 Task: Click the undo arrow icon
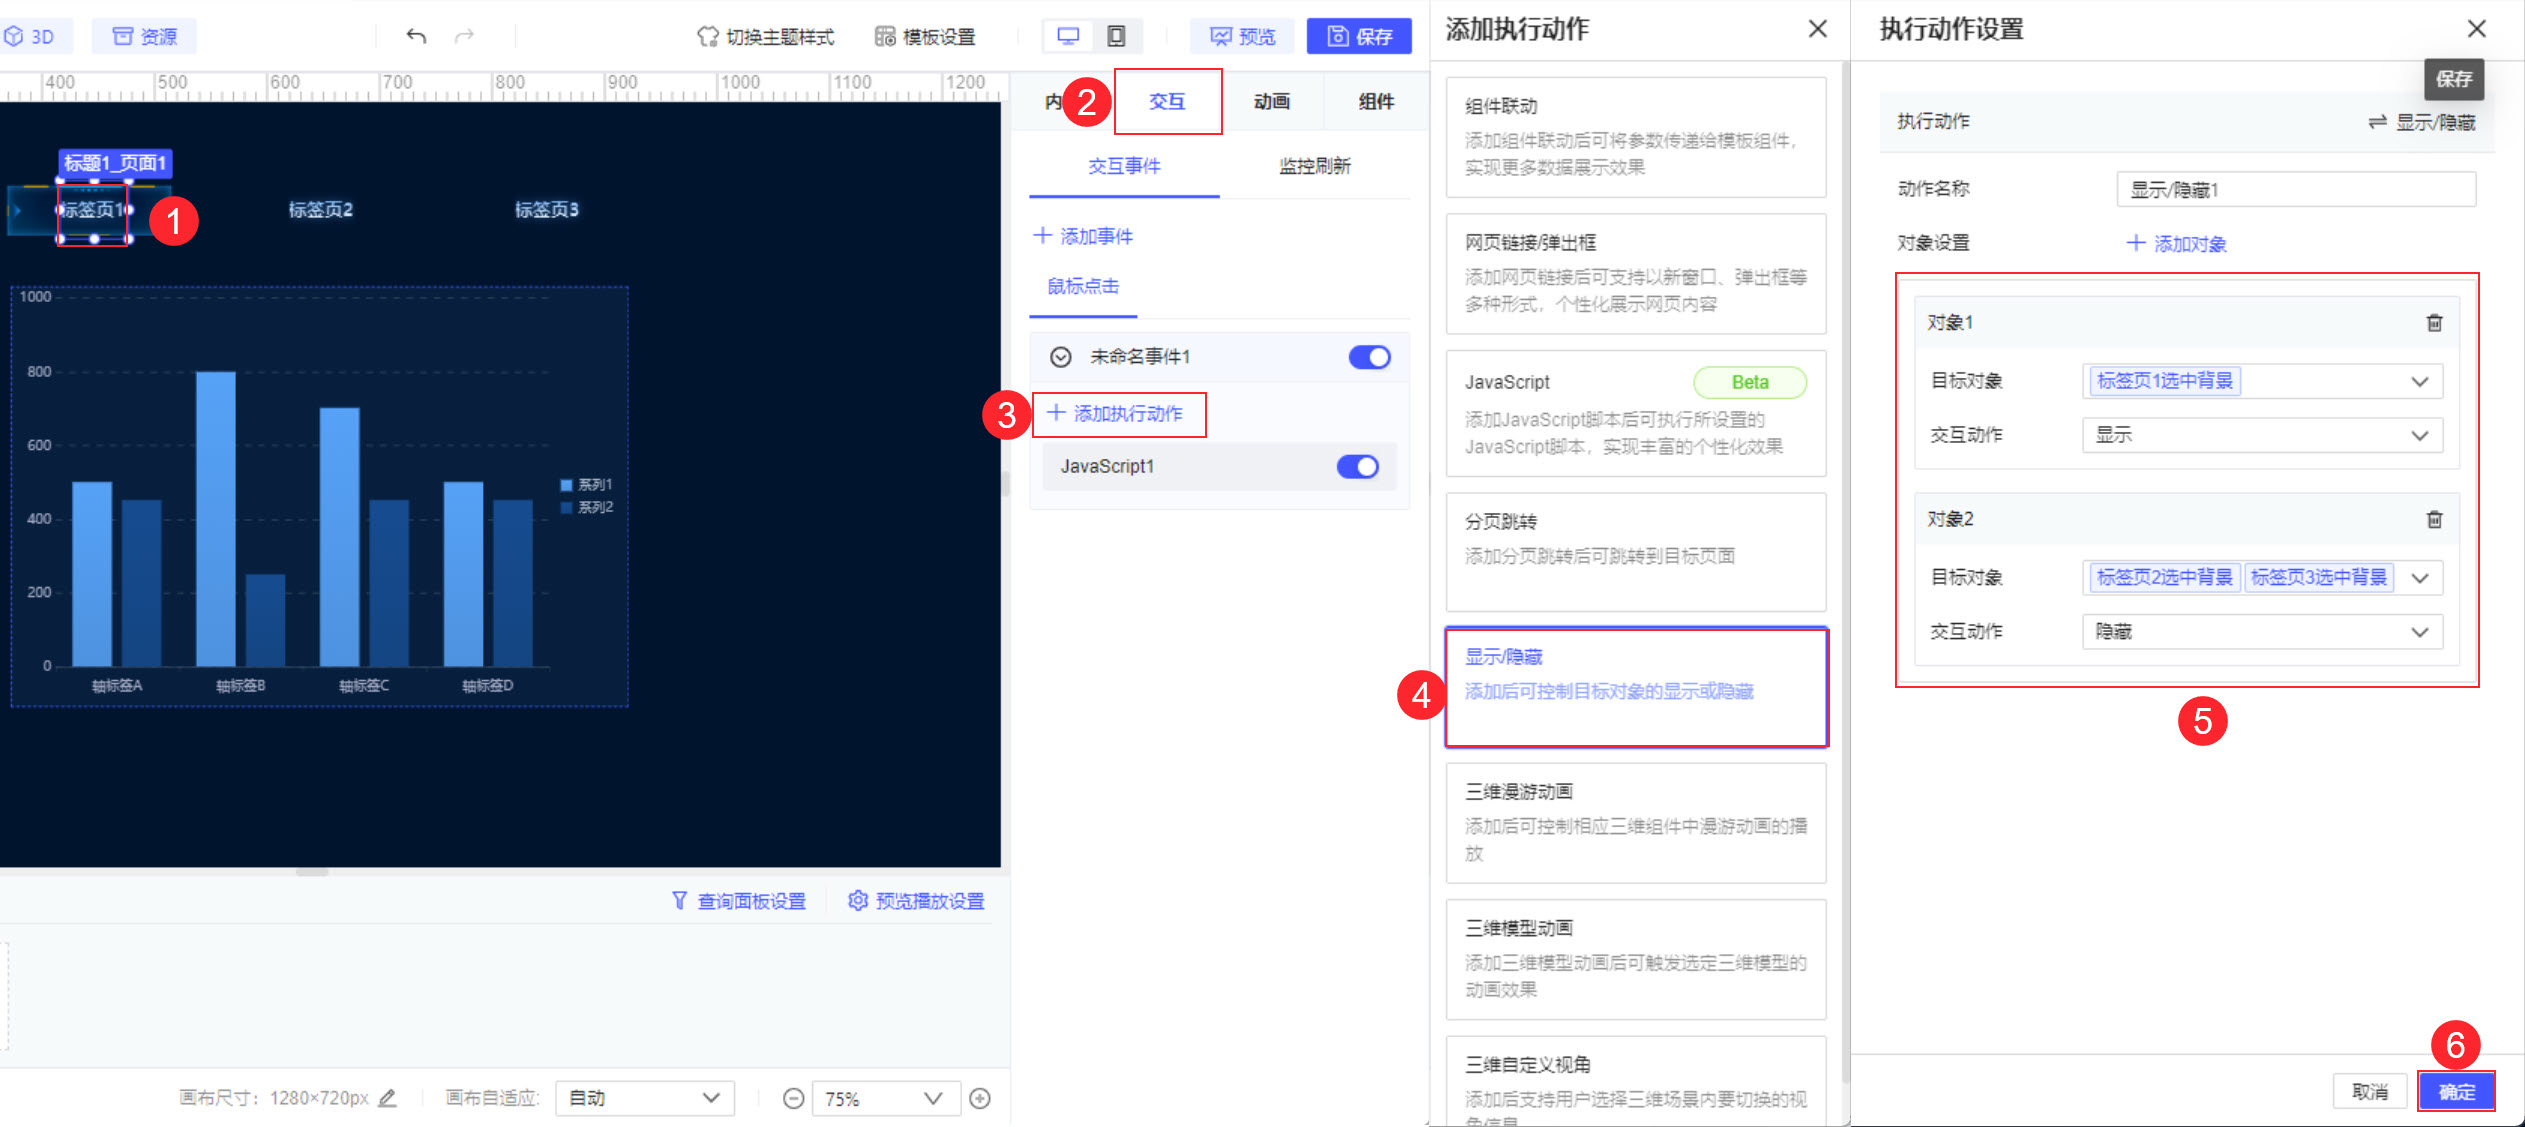point(416,37)
